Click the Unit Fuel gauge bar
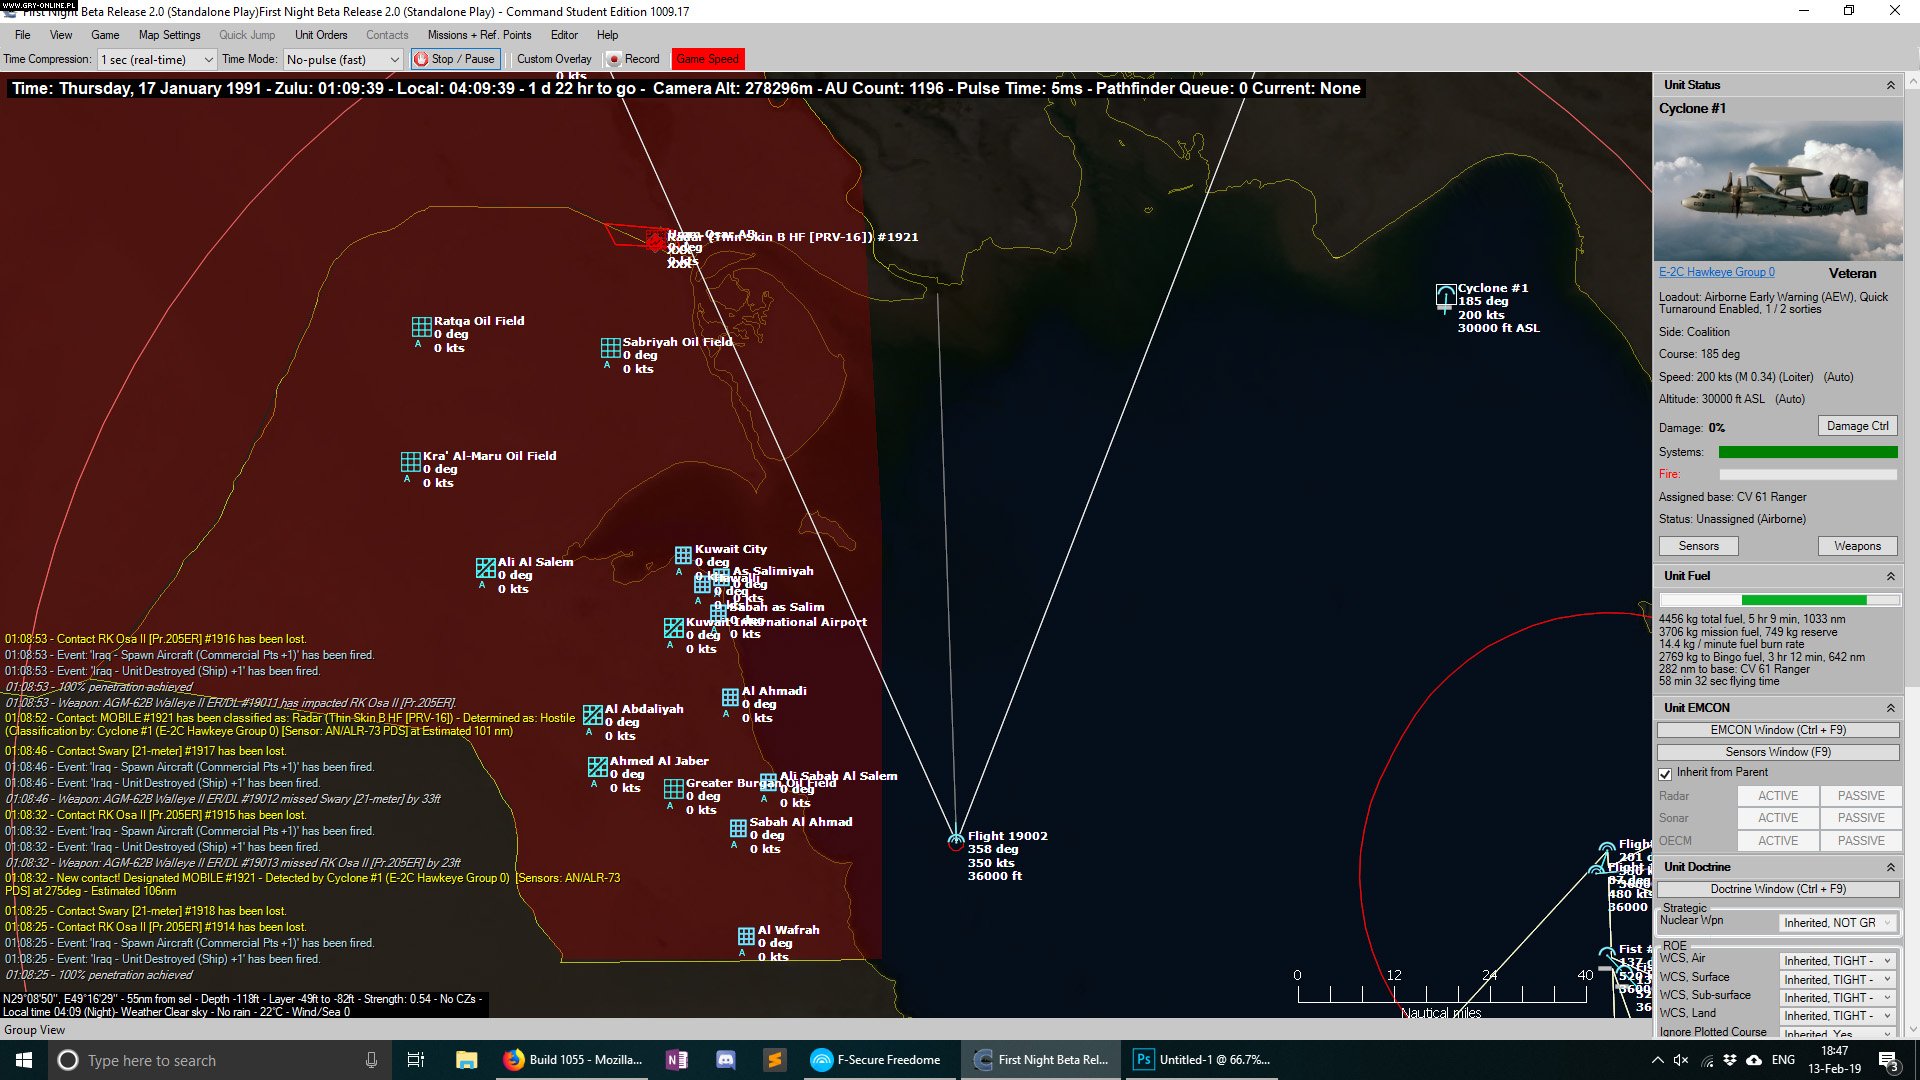The image size is (1920, 1080). (x=1779, y=599)
